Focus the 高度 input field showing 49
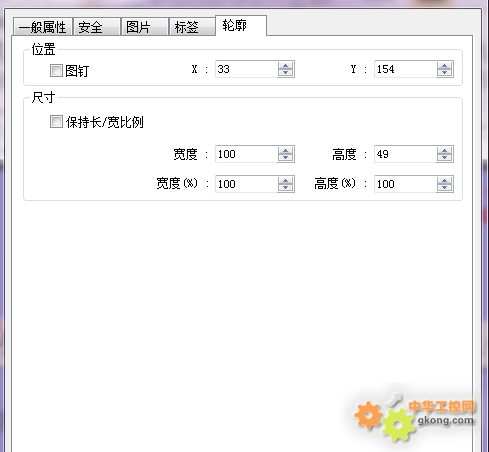The image size is (489, 452). coord(405,154)
